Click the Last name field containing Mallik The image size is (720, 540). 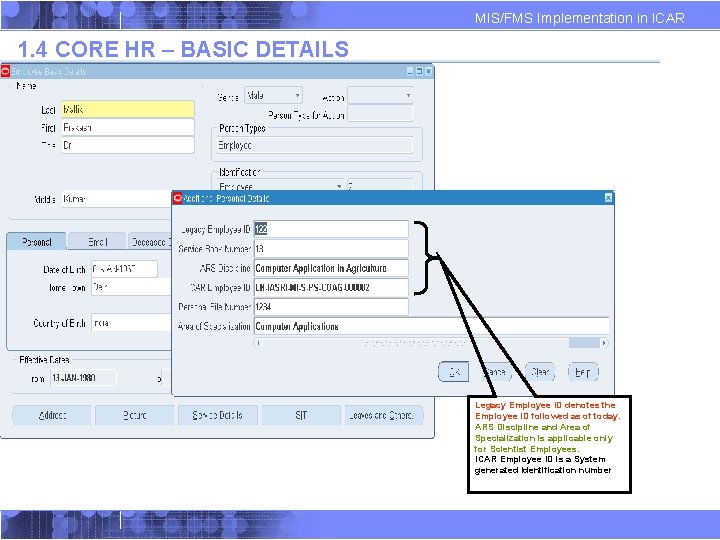[128, 109]
